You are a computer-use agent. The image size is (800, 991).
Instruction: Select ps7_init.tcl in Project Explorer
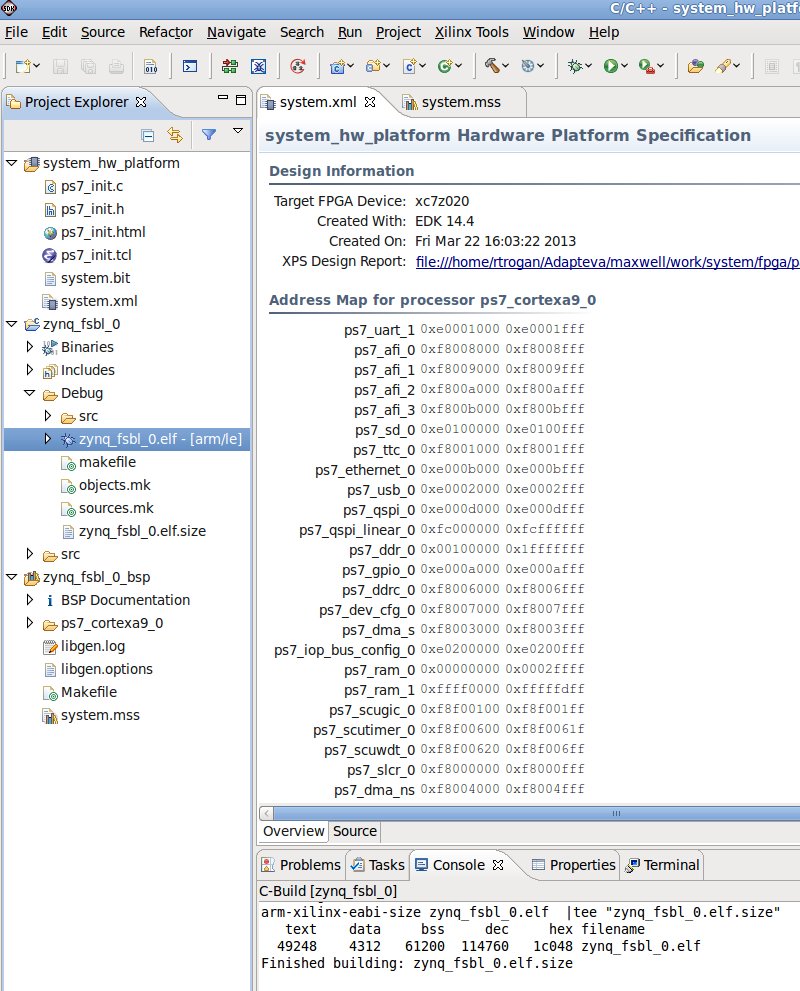coord(102,255)
